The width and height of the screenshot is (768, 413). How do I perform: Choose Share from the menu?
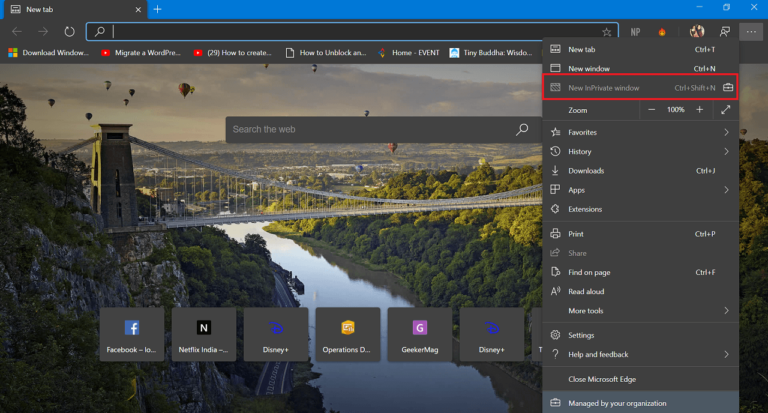[x=640, y=253]
